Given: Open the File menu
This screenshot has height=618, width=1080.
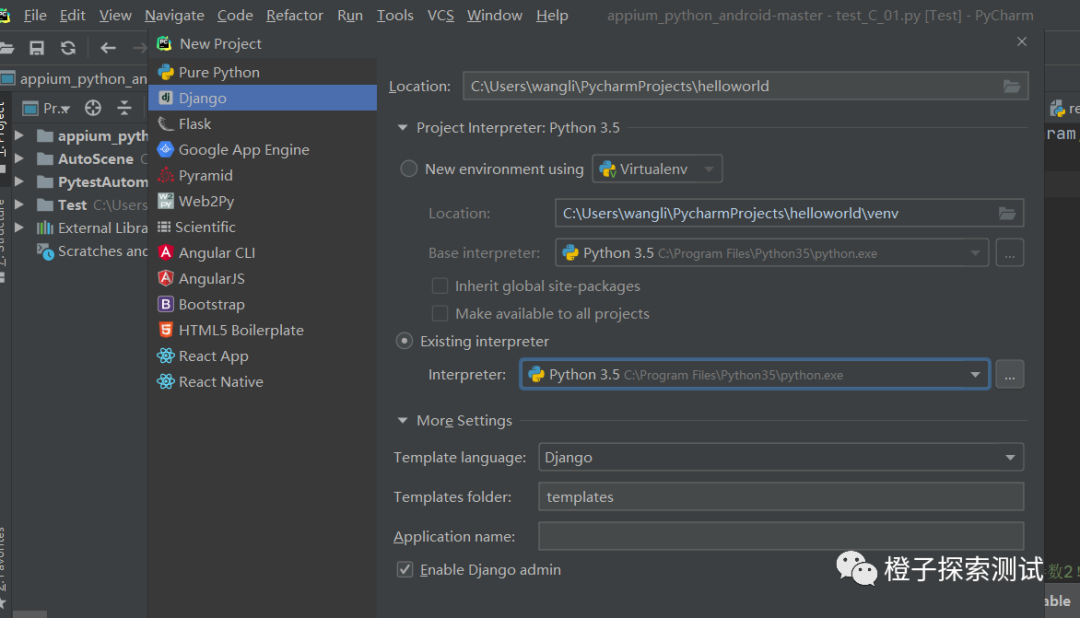Looking at the screenshot, I should [35, 15].
